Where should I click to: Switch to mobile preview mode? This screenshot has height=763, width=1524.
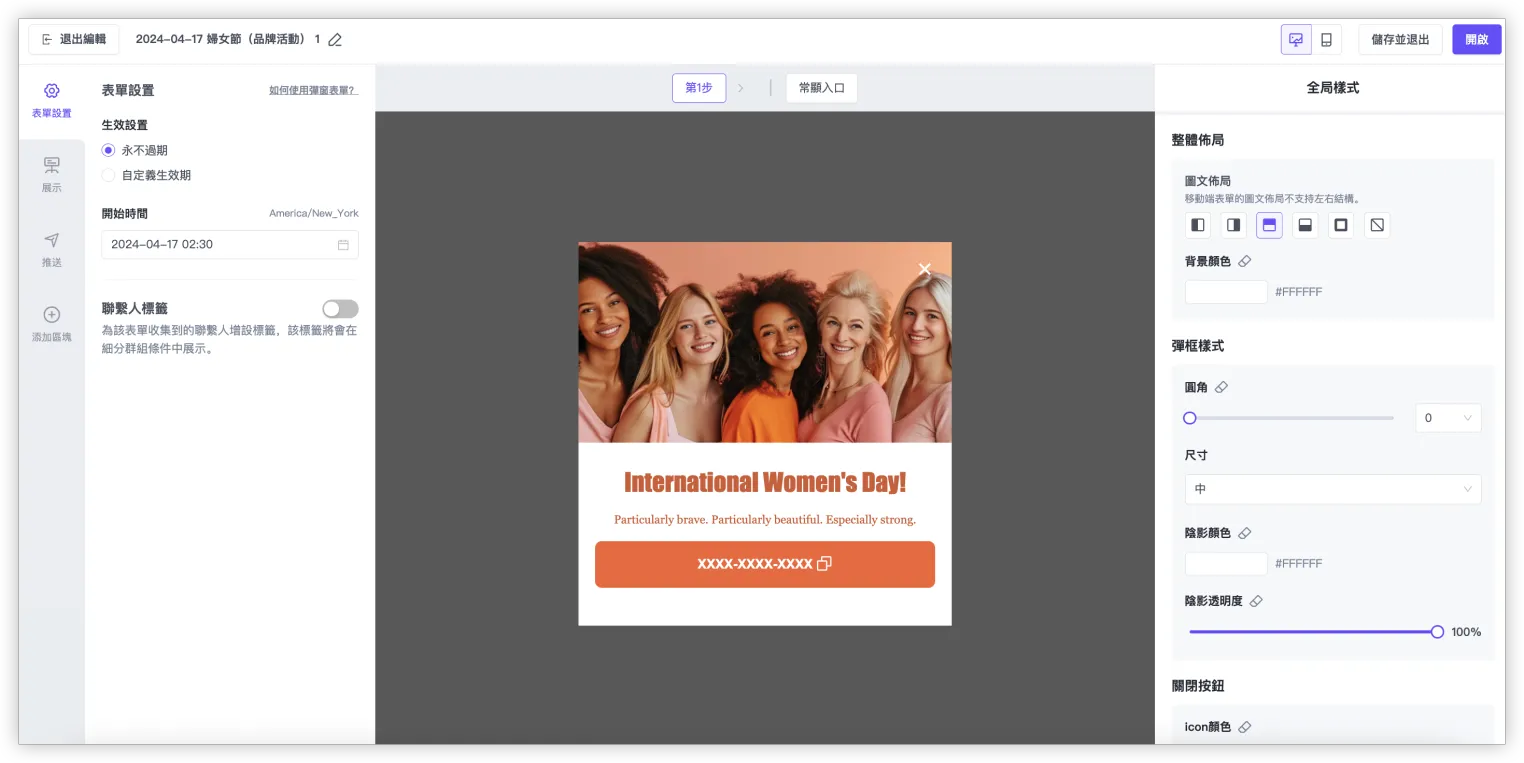(x=1326, y=40)
